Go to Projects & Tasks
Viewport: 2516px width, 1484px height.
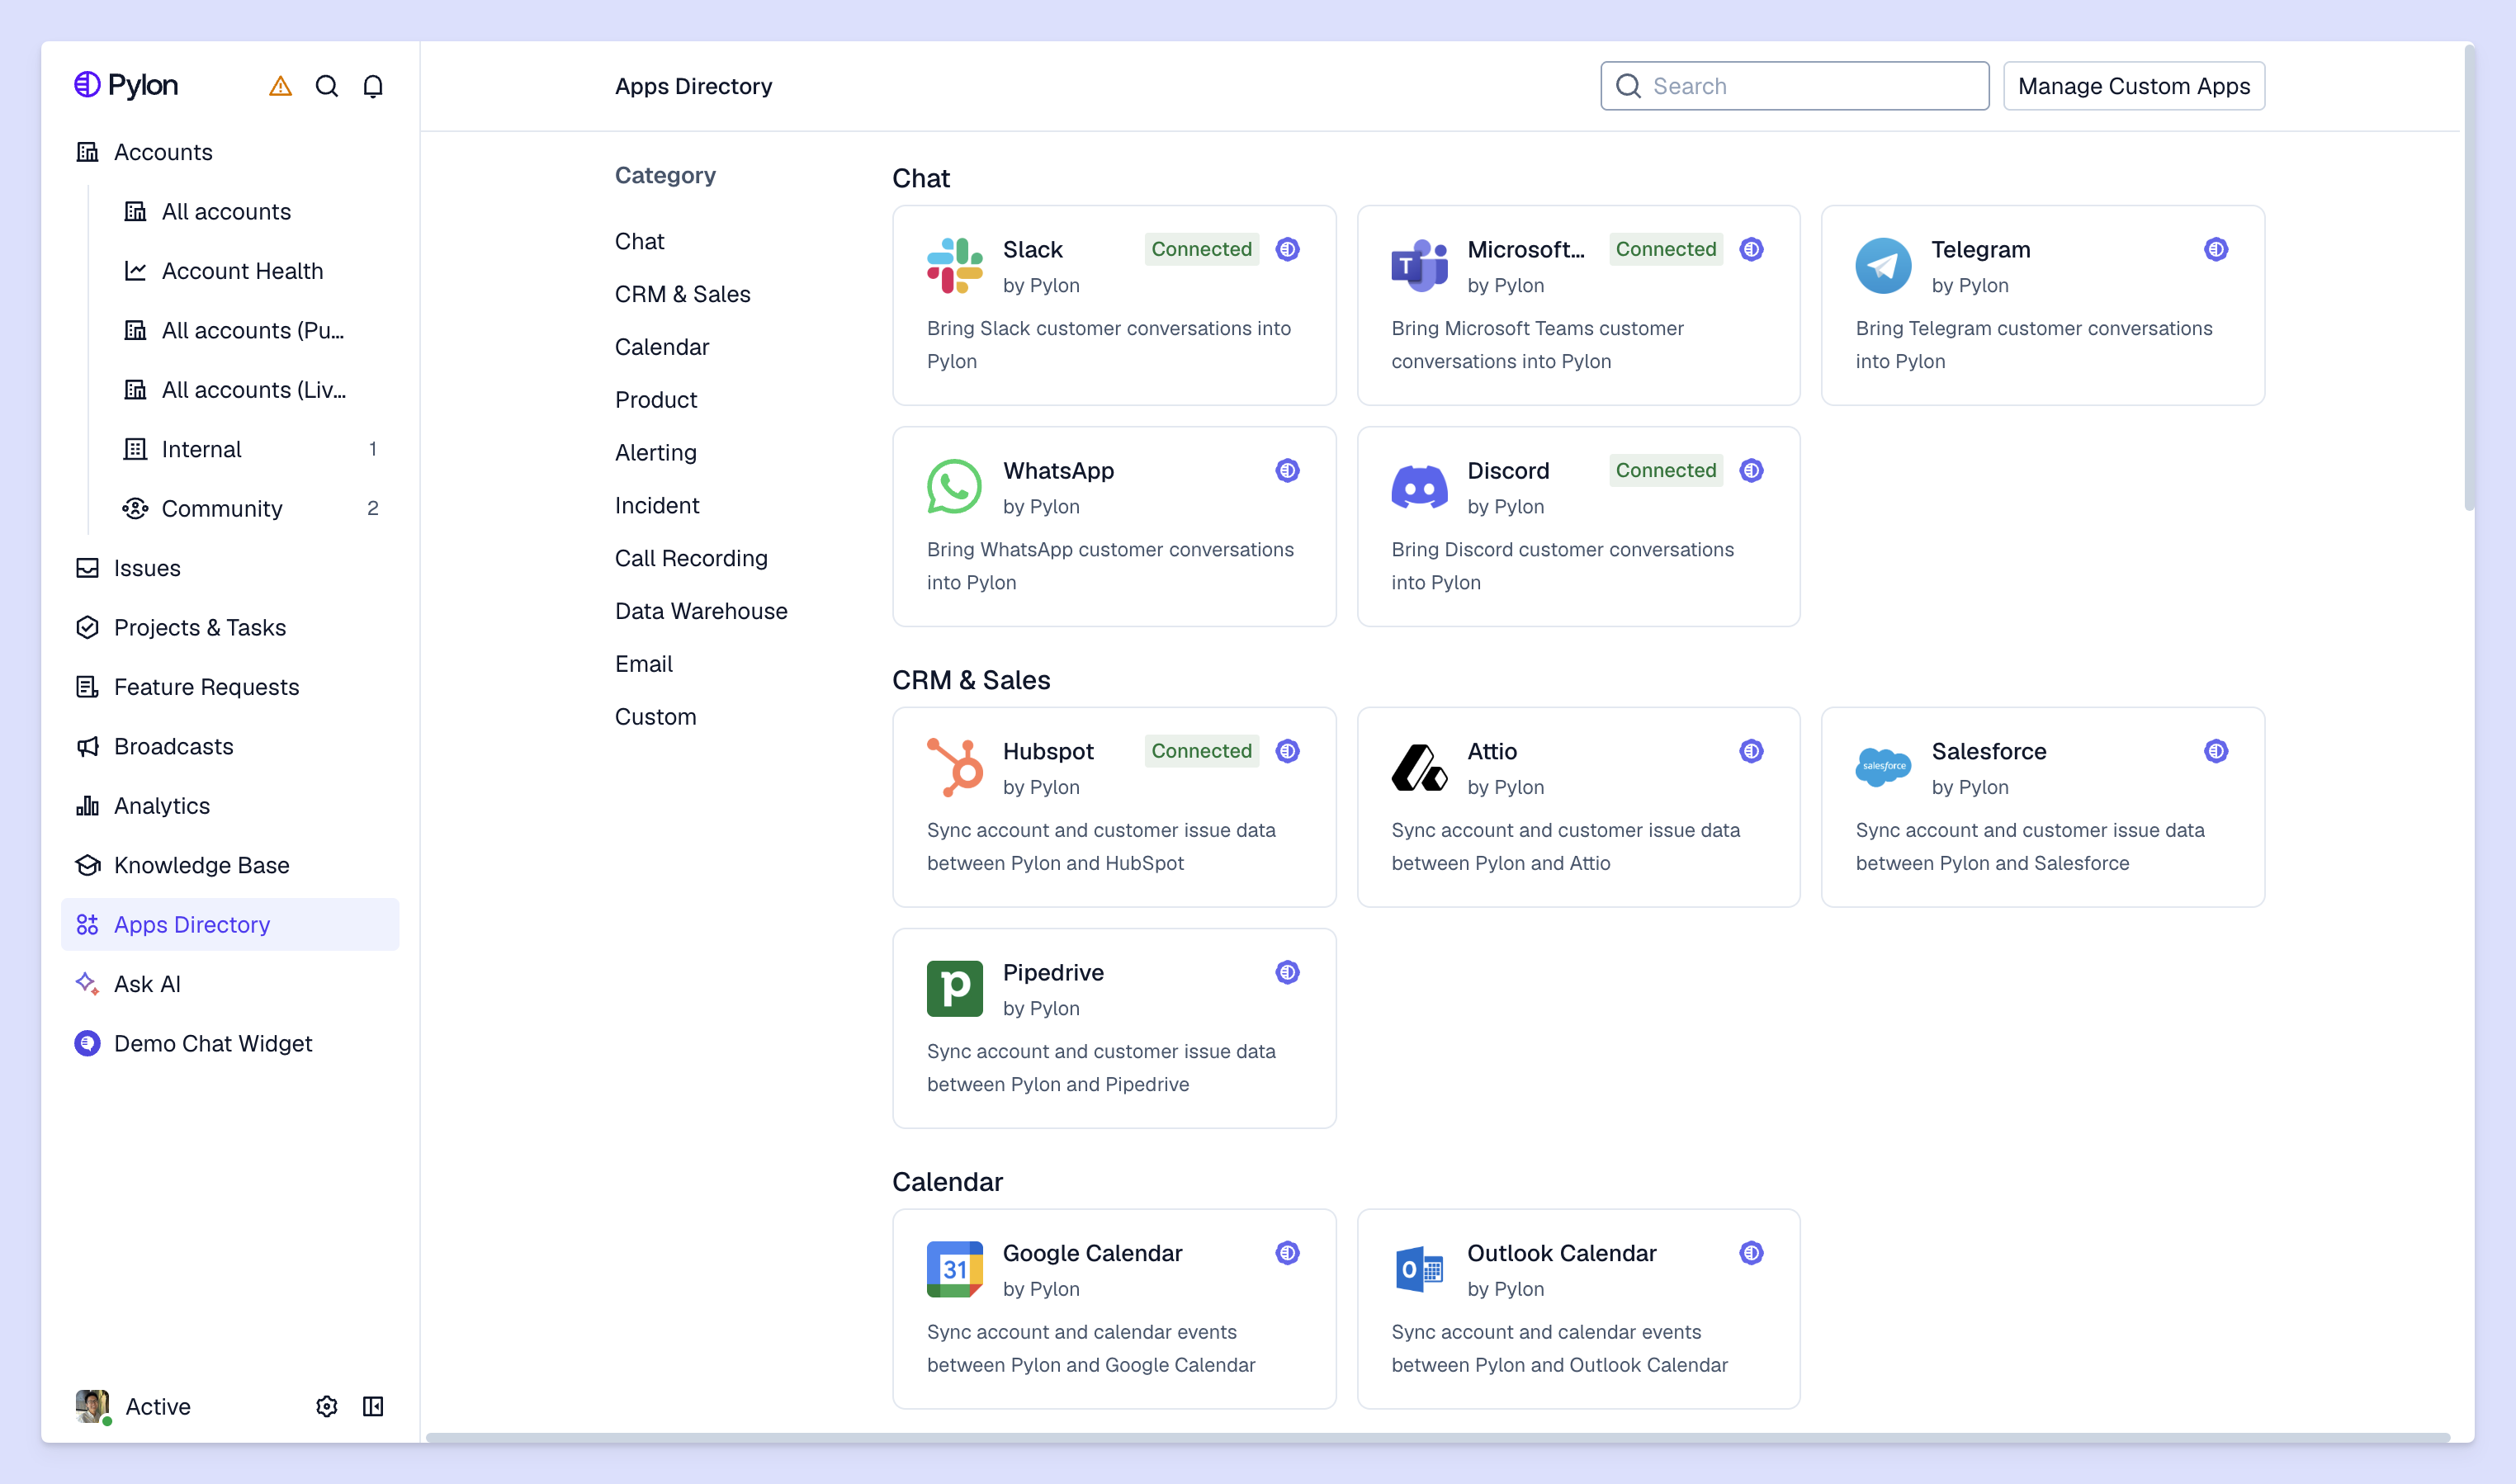(230, 627)
